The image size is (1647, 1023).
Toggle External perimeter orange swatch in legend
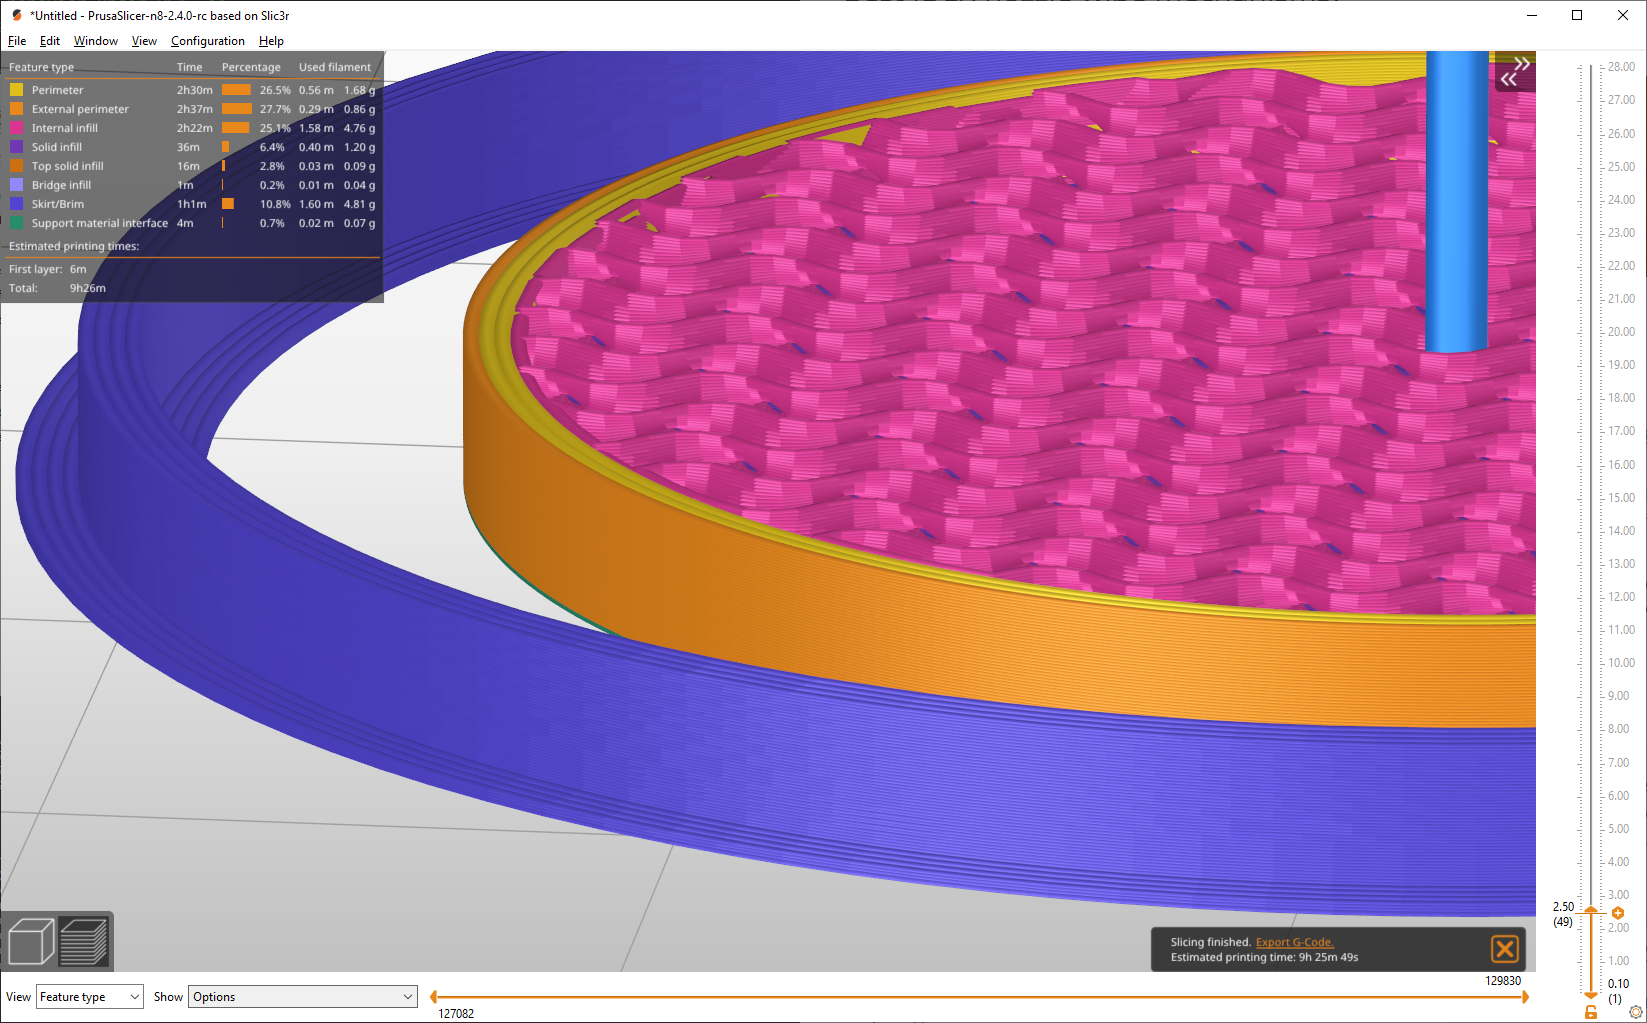tap(16, 109)
